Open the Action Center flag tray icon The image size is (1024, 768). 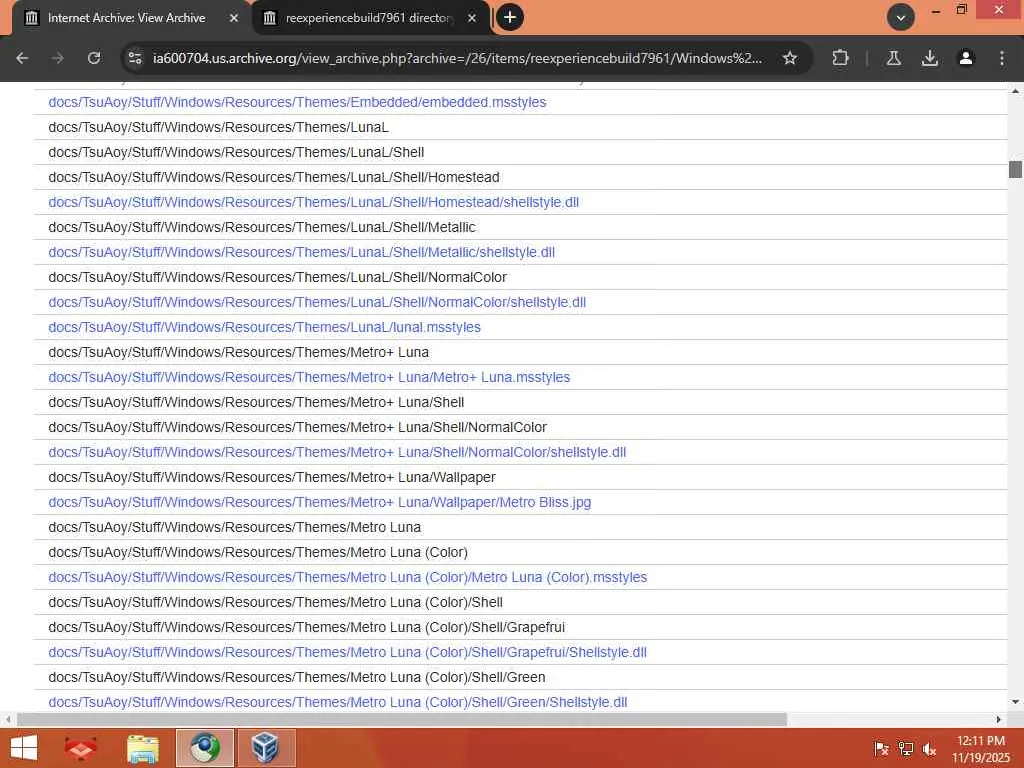[x=881, y=749]
